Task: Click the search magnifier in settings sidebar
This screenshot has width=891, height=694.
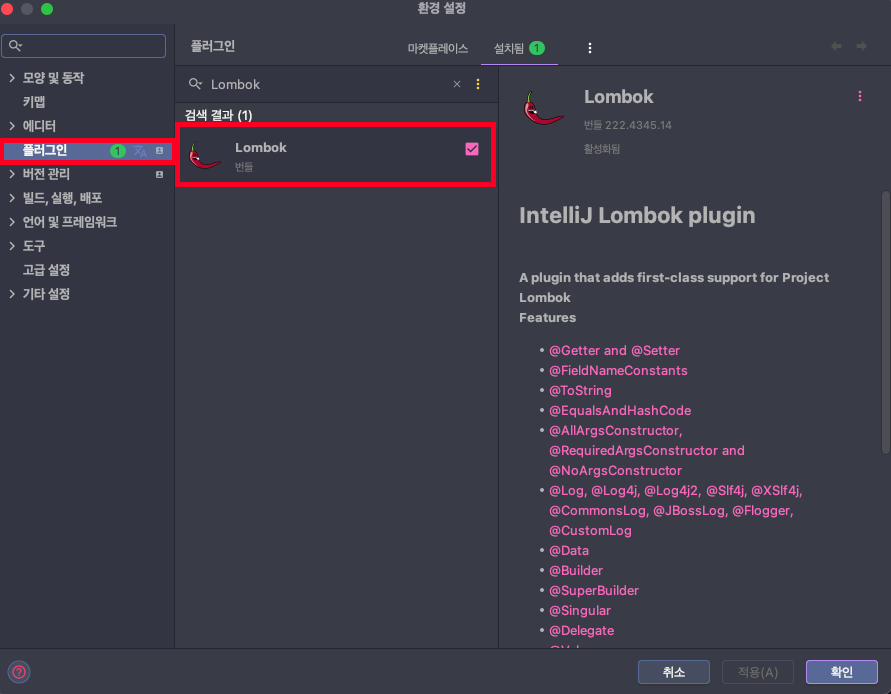Action: pos(15,46)
